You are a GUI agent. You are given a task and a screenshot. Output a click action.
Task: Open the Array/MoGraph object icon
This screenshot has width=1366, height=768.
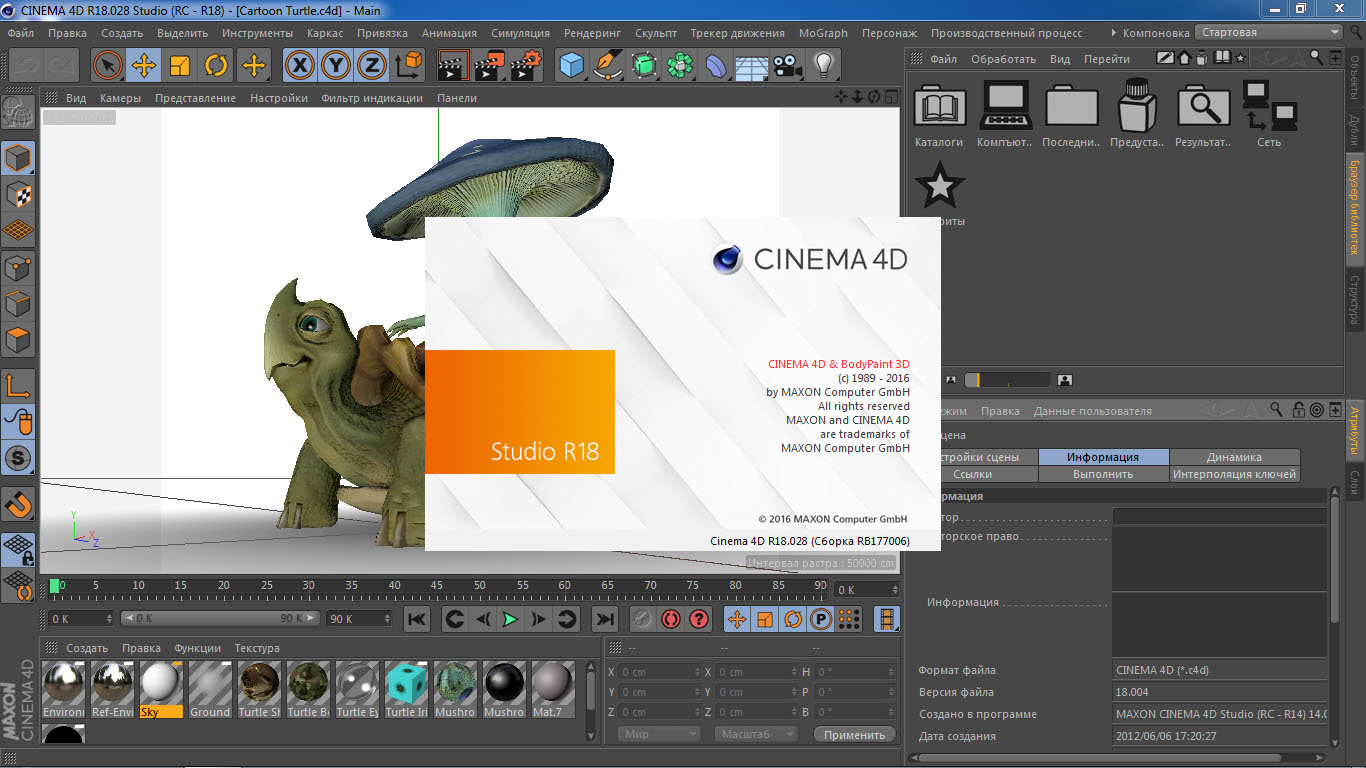click(680, 66)
